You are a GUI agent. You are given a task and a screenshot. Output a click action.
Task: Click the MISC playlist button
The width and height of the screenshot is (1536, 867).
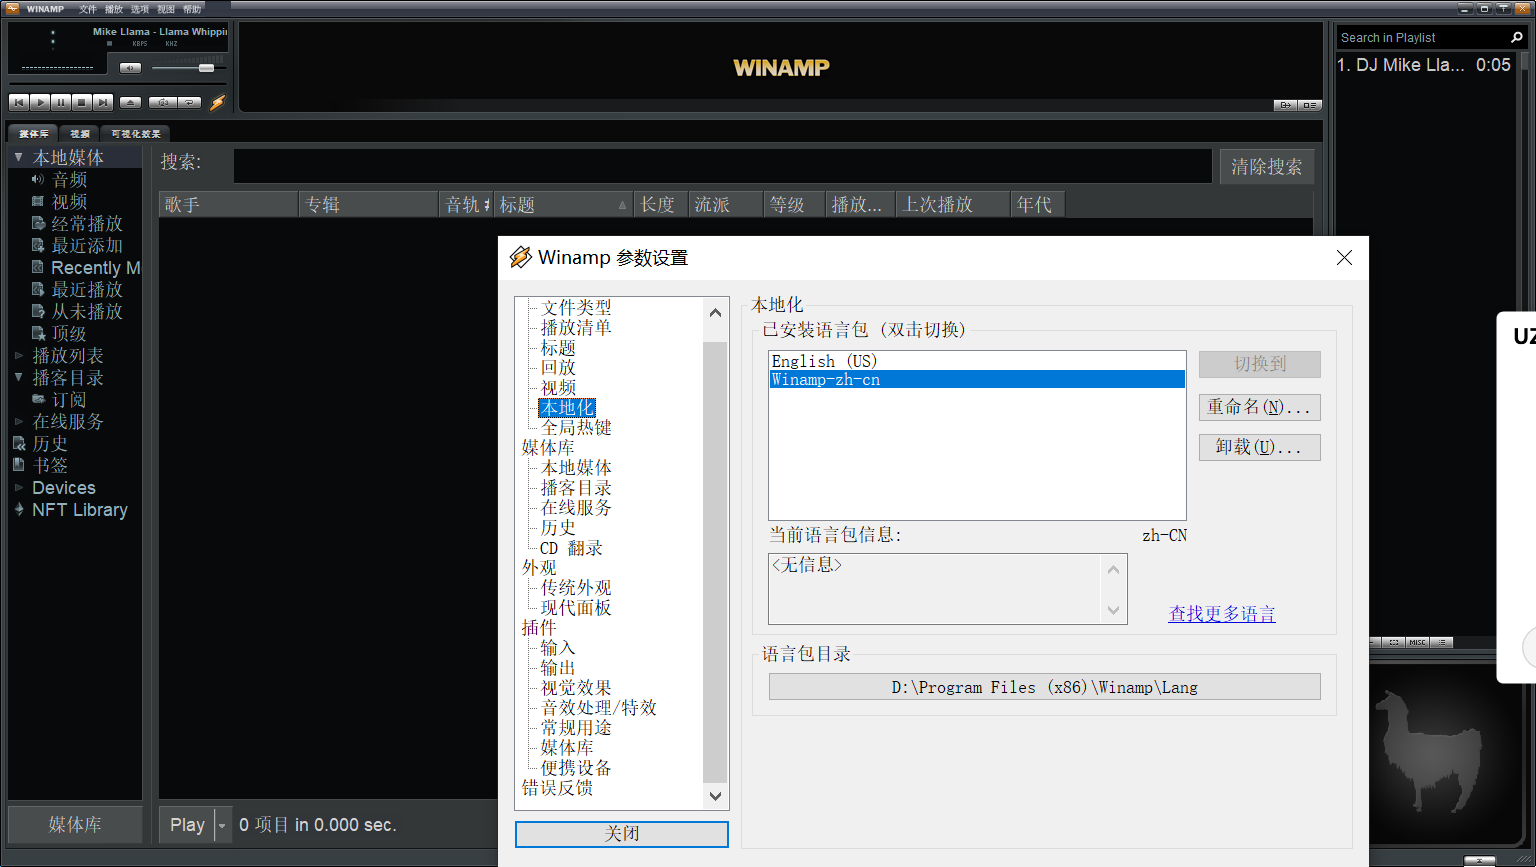click(x=1417, y=642)
